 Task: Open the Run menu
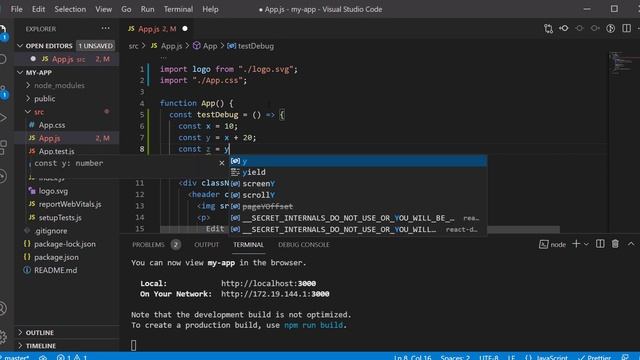pos(147,9)
